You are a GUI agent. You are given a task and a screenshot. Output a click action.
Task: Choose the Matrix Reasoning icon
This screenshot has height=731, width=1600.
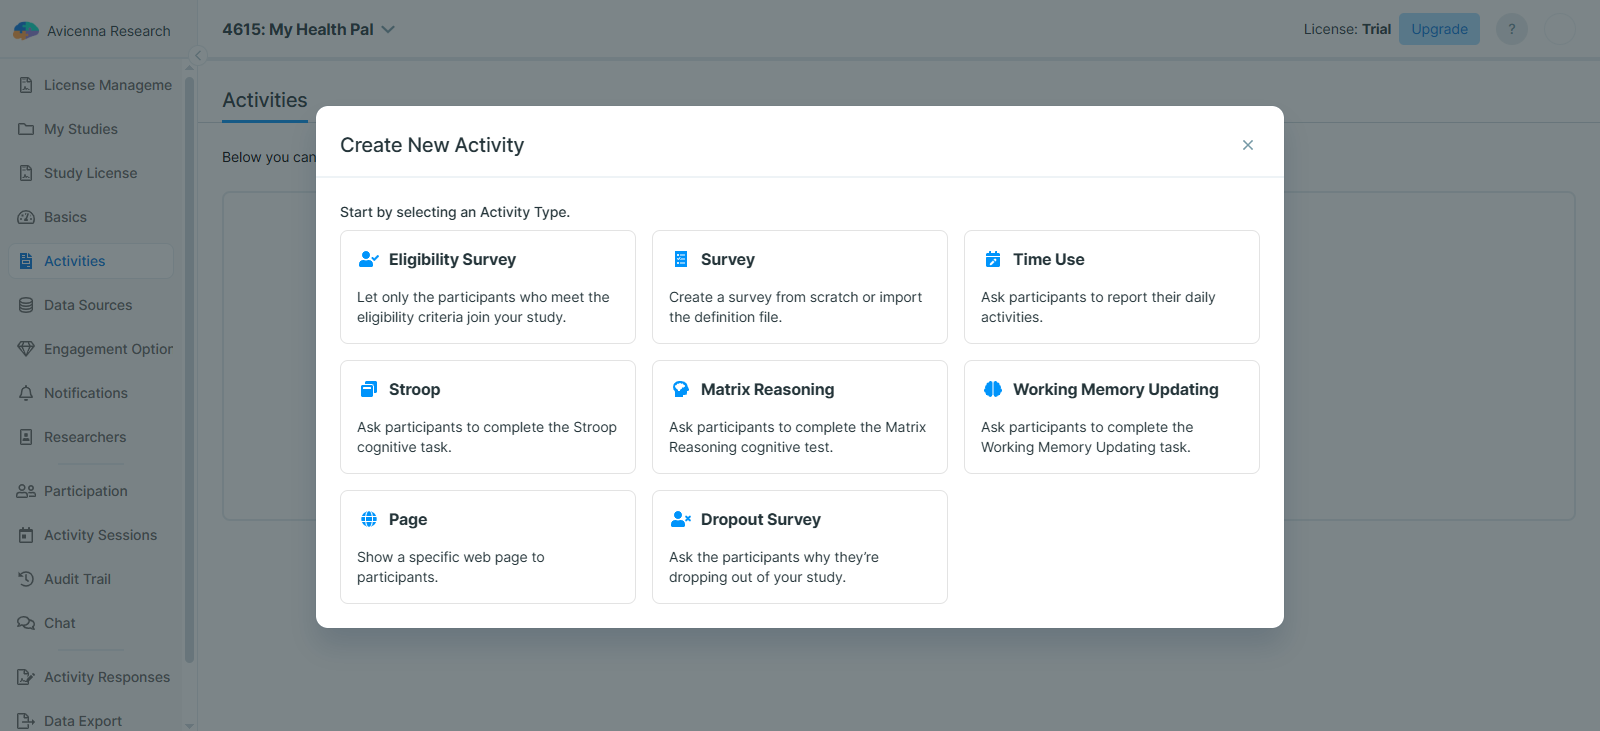[x=681, y=390]
